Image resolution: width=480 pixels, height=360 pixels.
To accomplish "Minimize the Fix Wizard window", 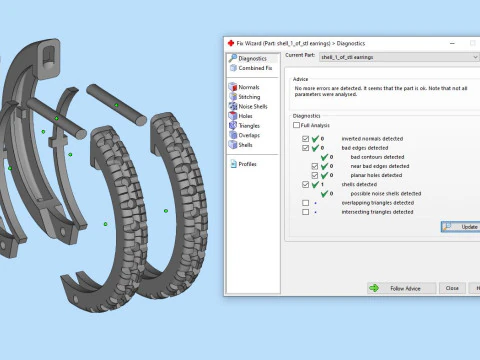I will [x=452, y=43].
